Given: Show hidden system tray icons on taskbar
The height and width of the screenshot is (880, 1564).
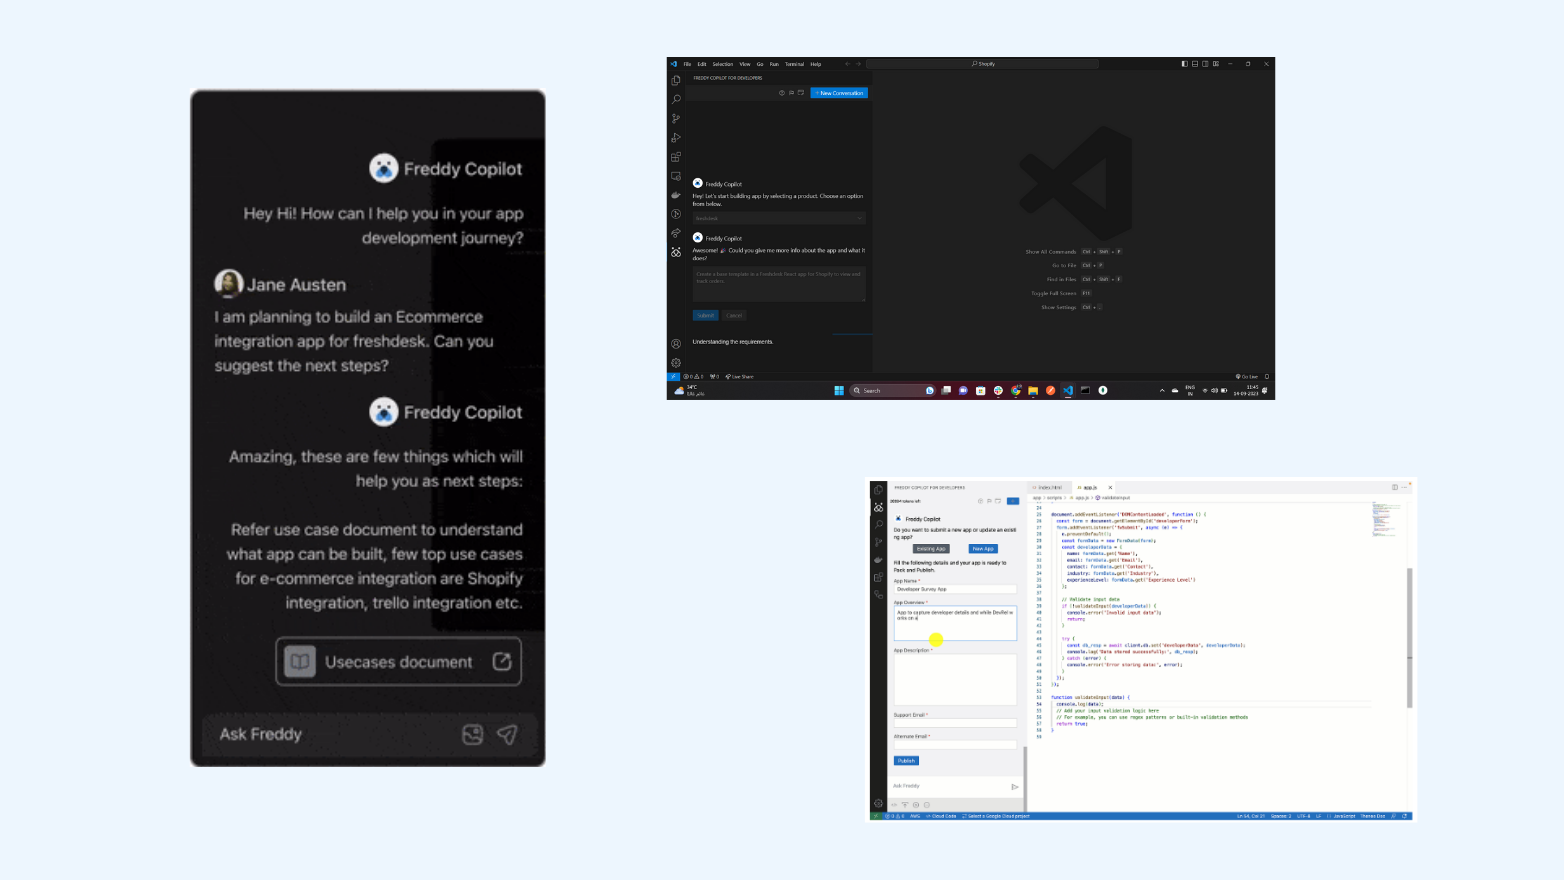Looking at the screenshot, I should (x=1162, y=390).
